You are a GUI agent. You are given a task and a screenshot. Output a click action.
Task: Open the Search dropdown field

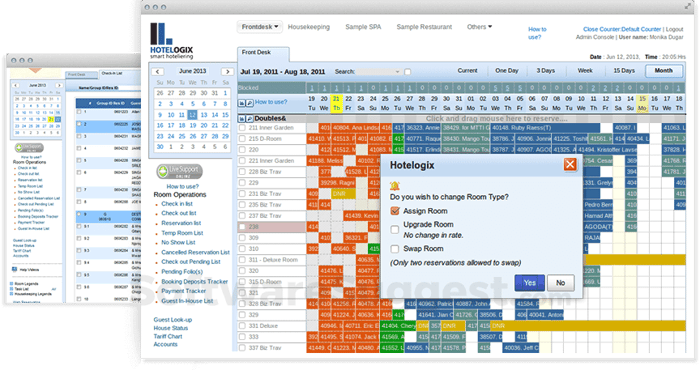coord(378,71)
